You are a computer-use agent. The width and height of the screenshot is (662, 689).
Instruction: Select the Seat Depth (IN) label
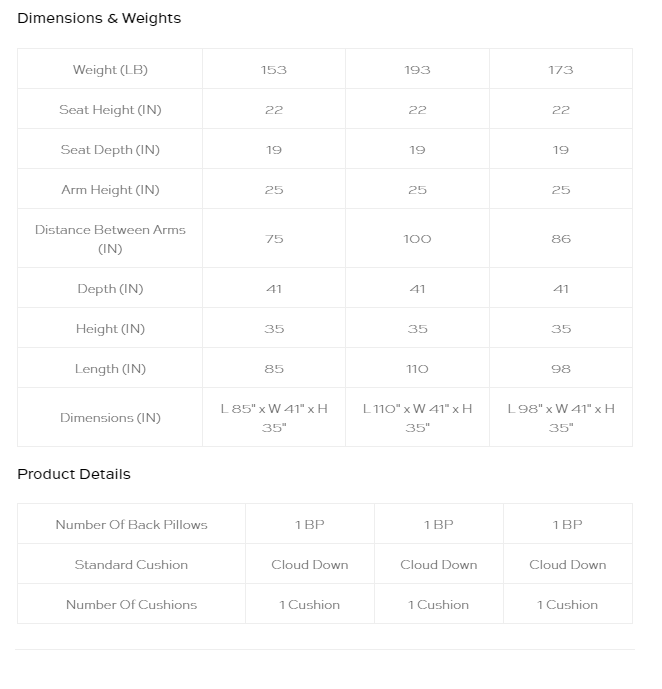(x=110, y=149)
